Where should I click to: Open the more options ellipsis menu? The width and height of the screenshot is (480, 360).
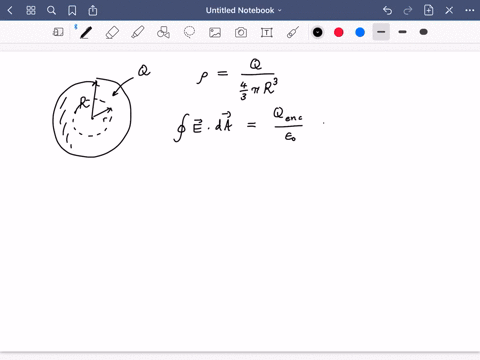(470, 11)
